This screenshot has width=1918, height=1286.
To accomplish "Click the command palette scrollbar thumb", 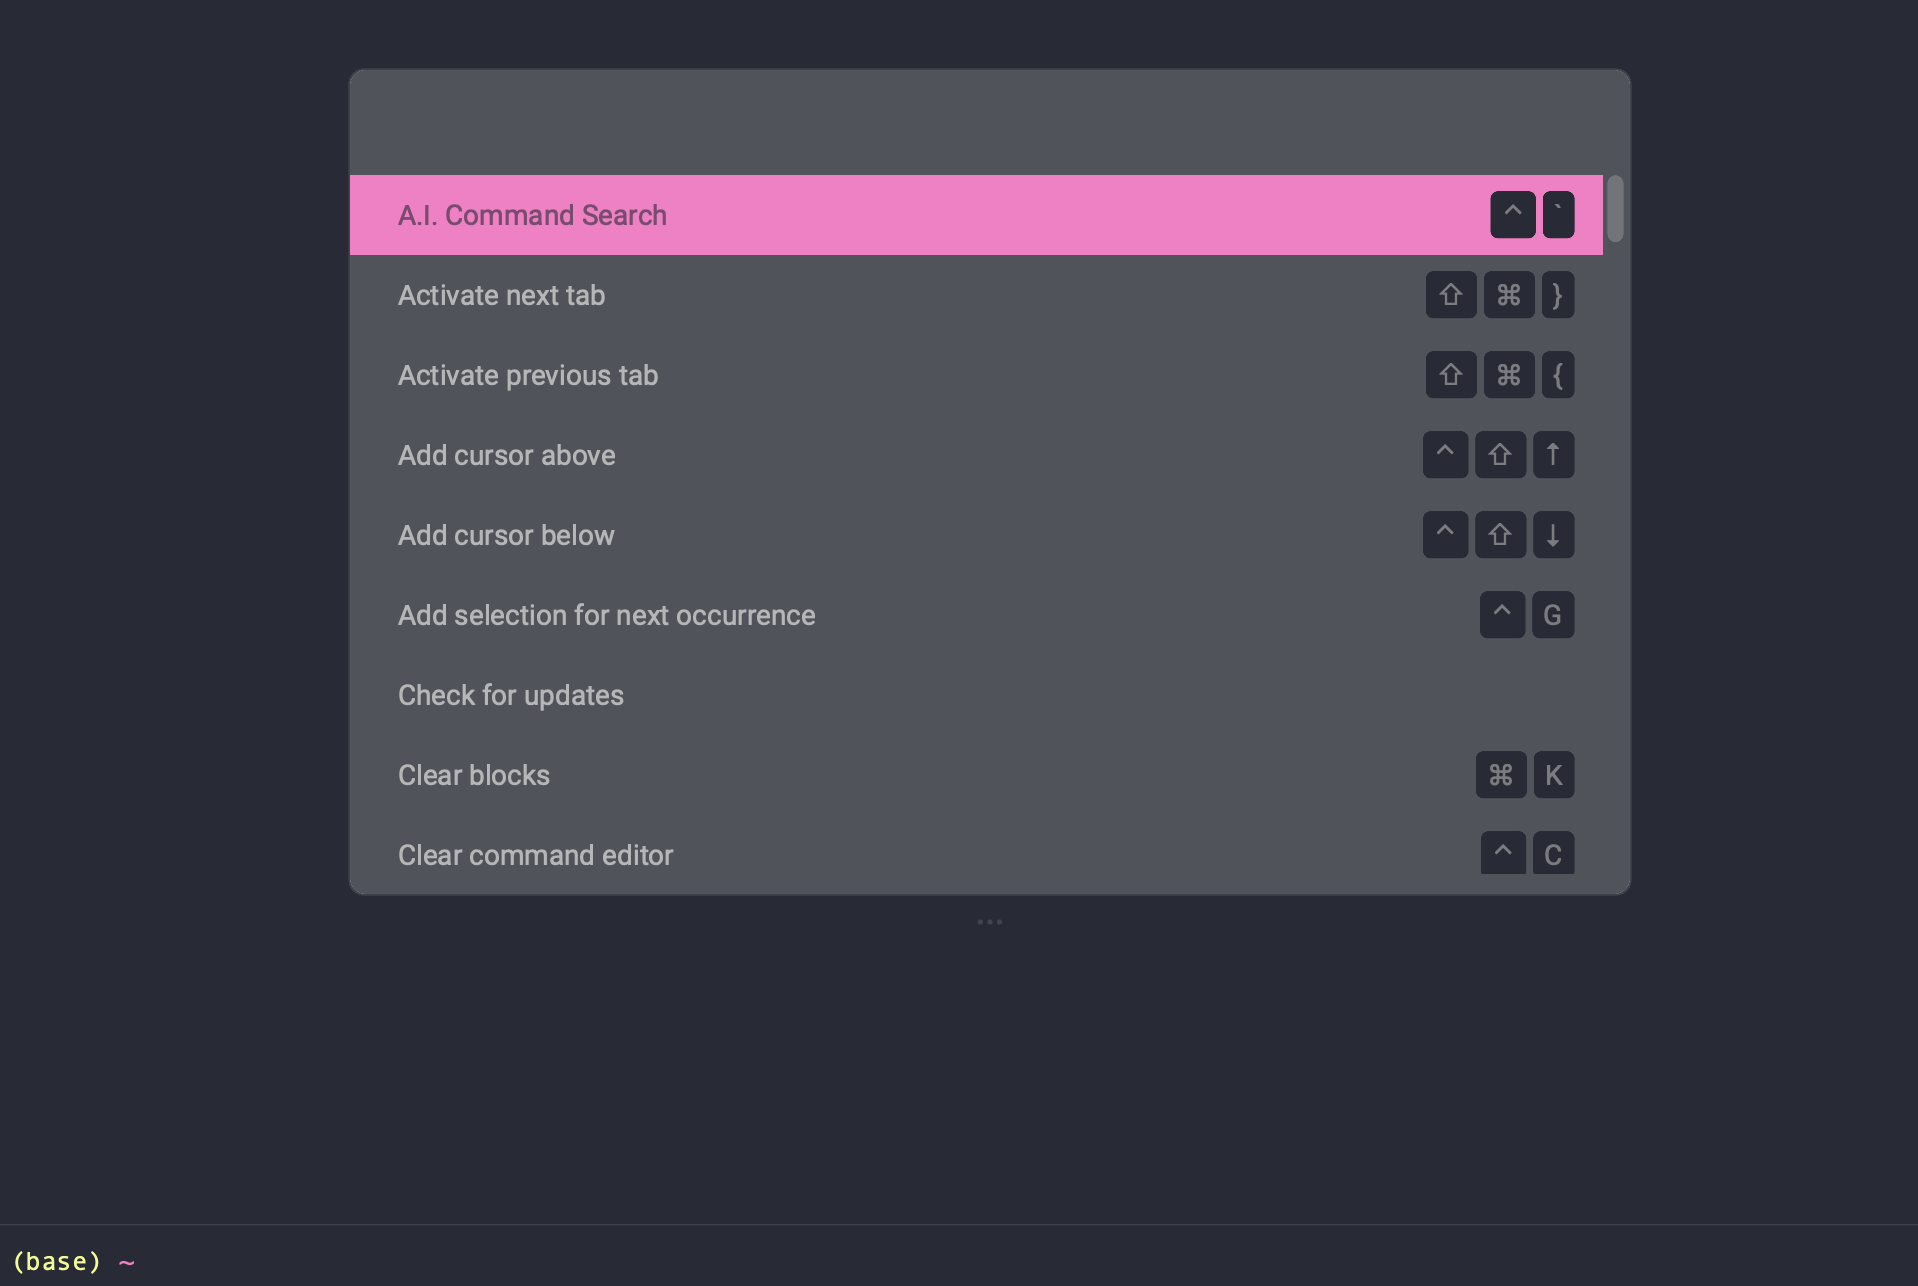I will click(1615, 209).
